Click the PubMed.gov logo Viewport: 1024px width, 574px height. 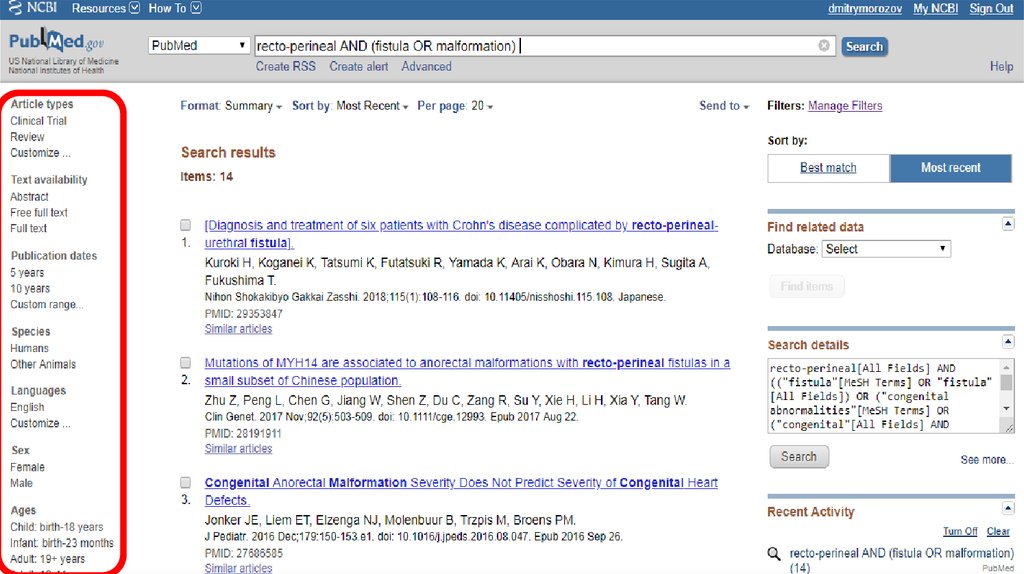tap(56, 45)
